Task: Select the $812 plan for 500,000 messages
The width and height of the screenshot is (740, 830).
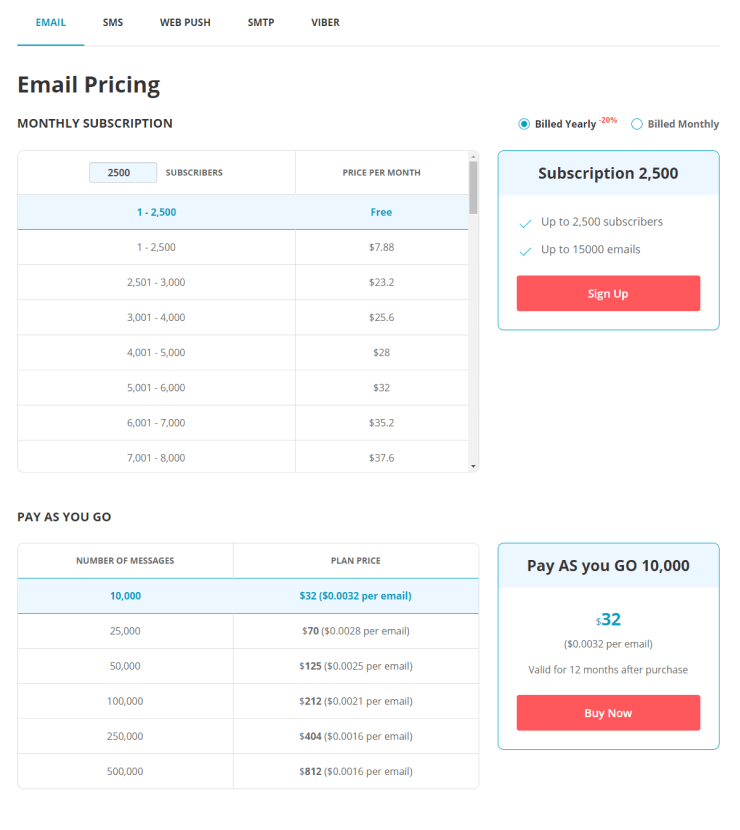Action: (x=248, y=771)
